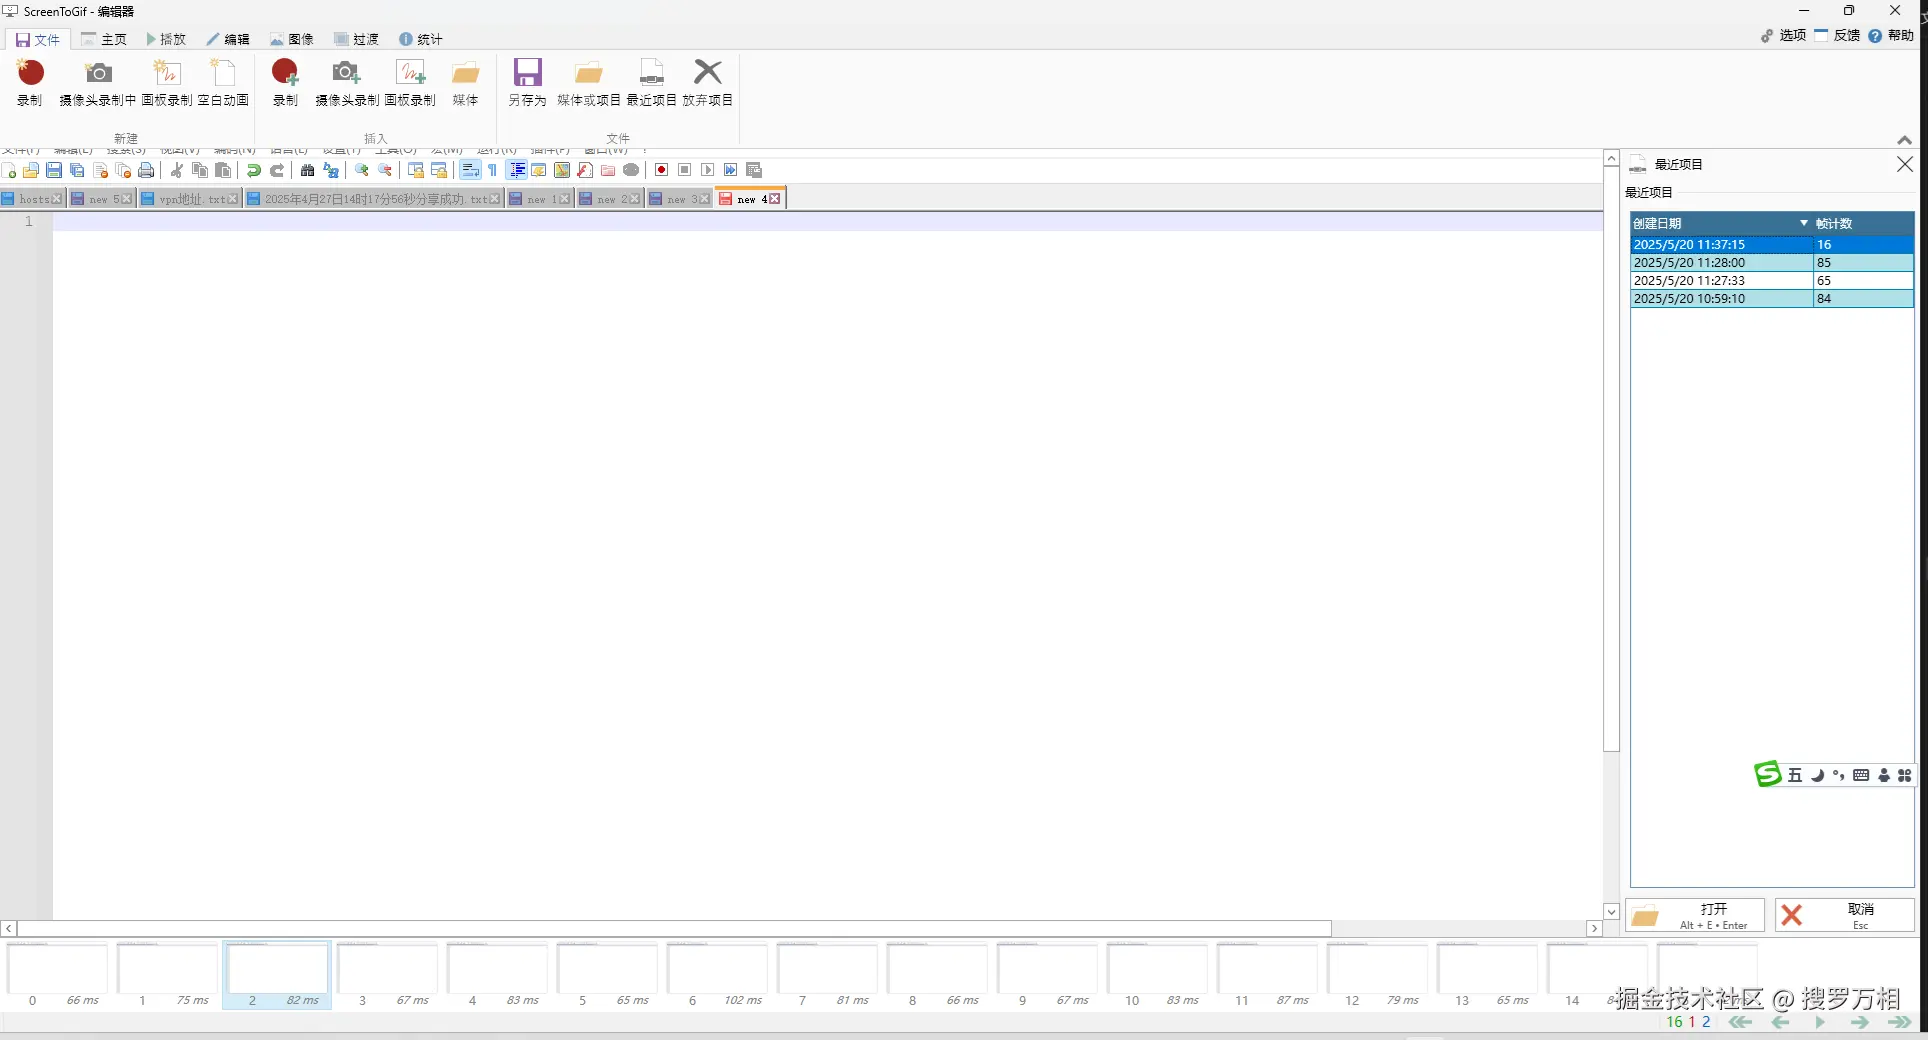The height and width of the screenshot is (1040, 1928).
Task: Load 媒体或项目 media or project
Action: 589,82
